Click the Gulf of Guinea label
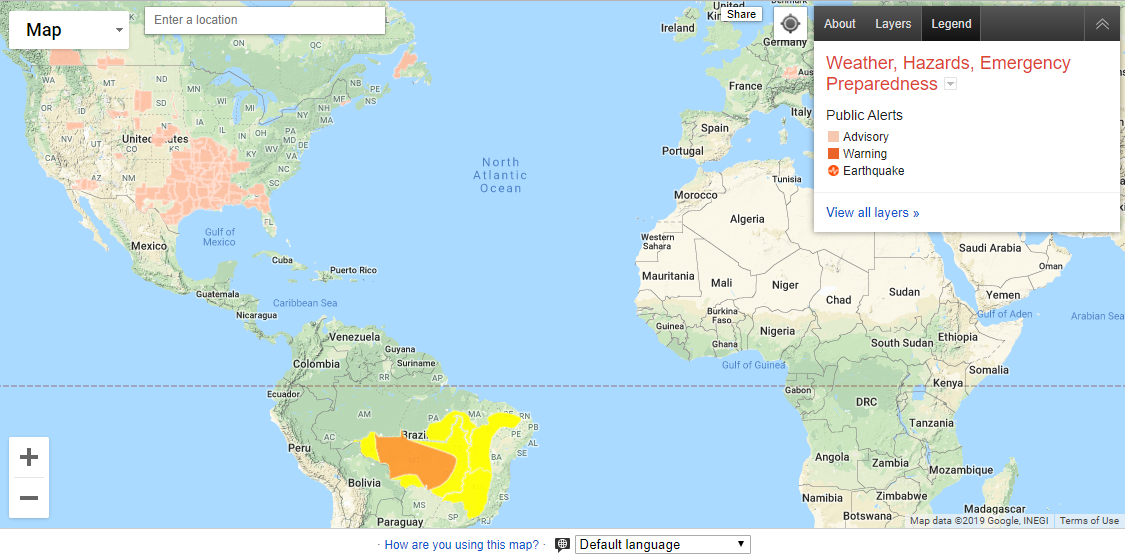The image size is (1125, 560). (x=753, y=365)
